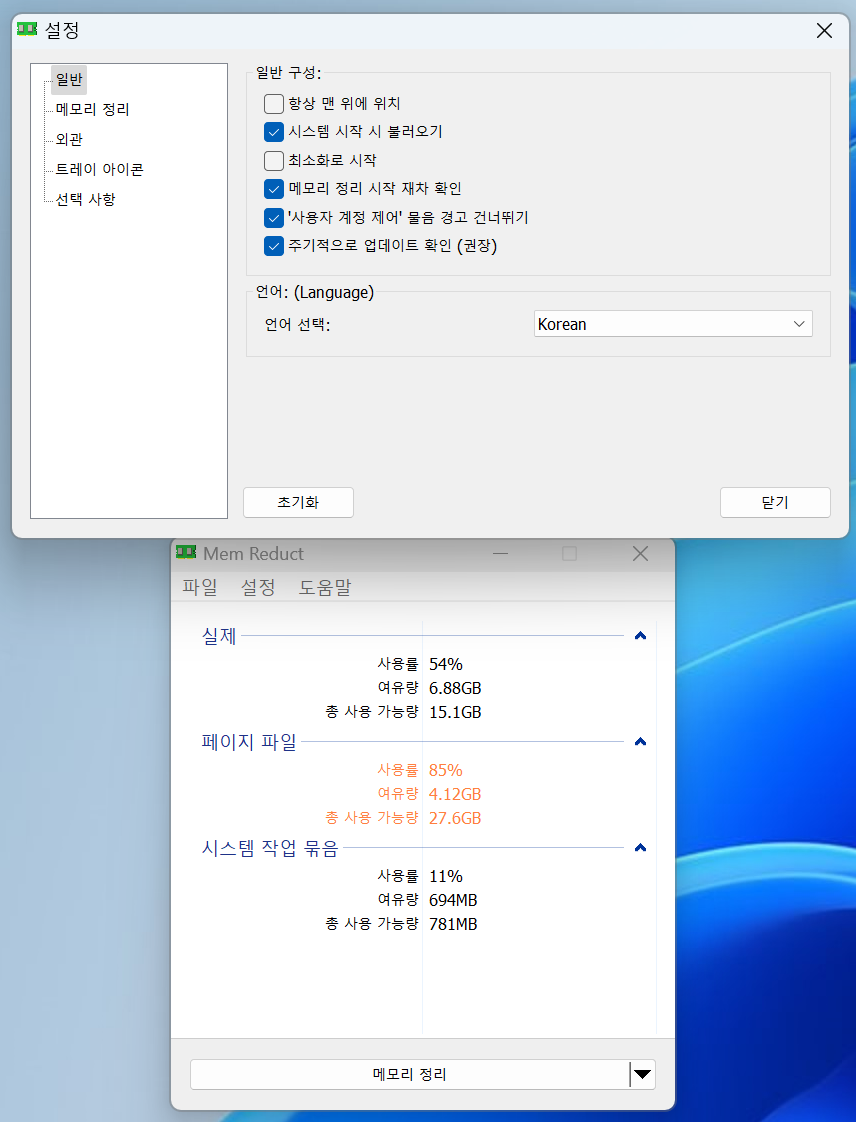Enable 최소화로 시작 checkbox
The image size is (856, 1122).
pyautogui.click(x=274, y=160)
